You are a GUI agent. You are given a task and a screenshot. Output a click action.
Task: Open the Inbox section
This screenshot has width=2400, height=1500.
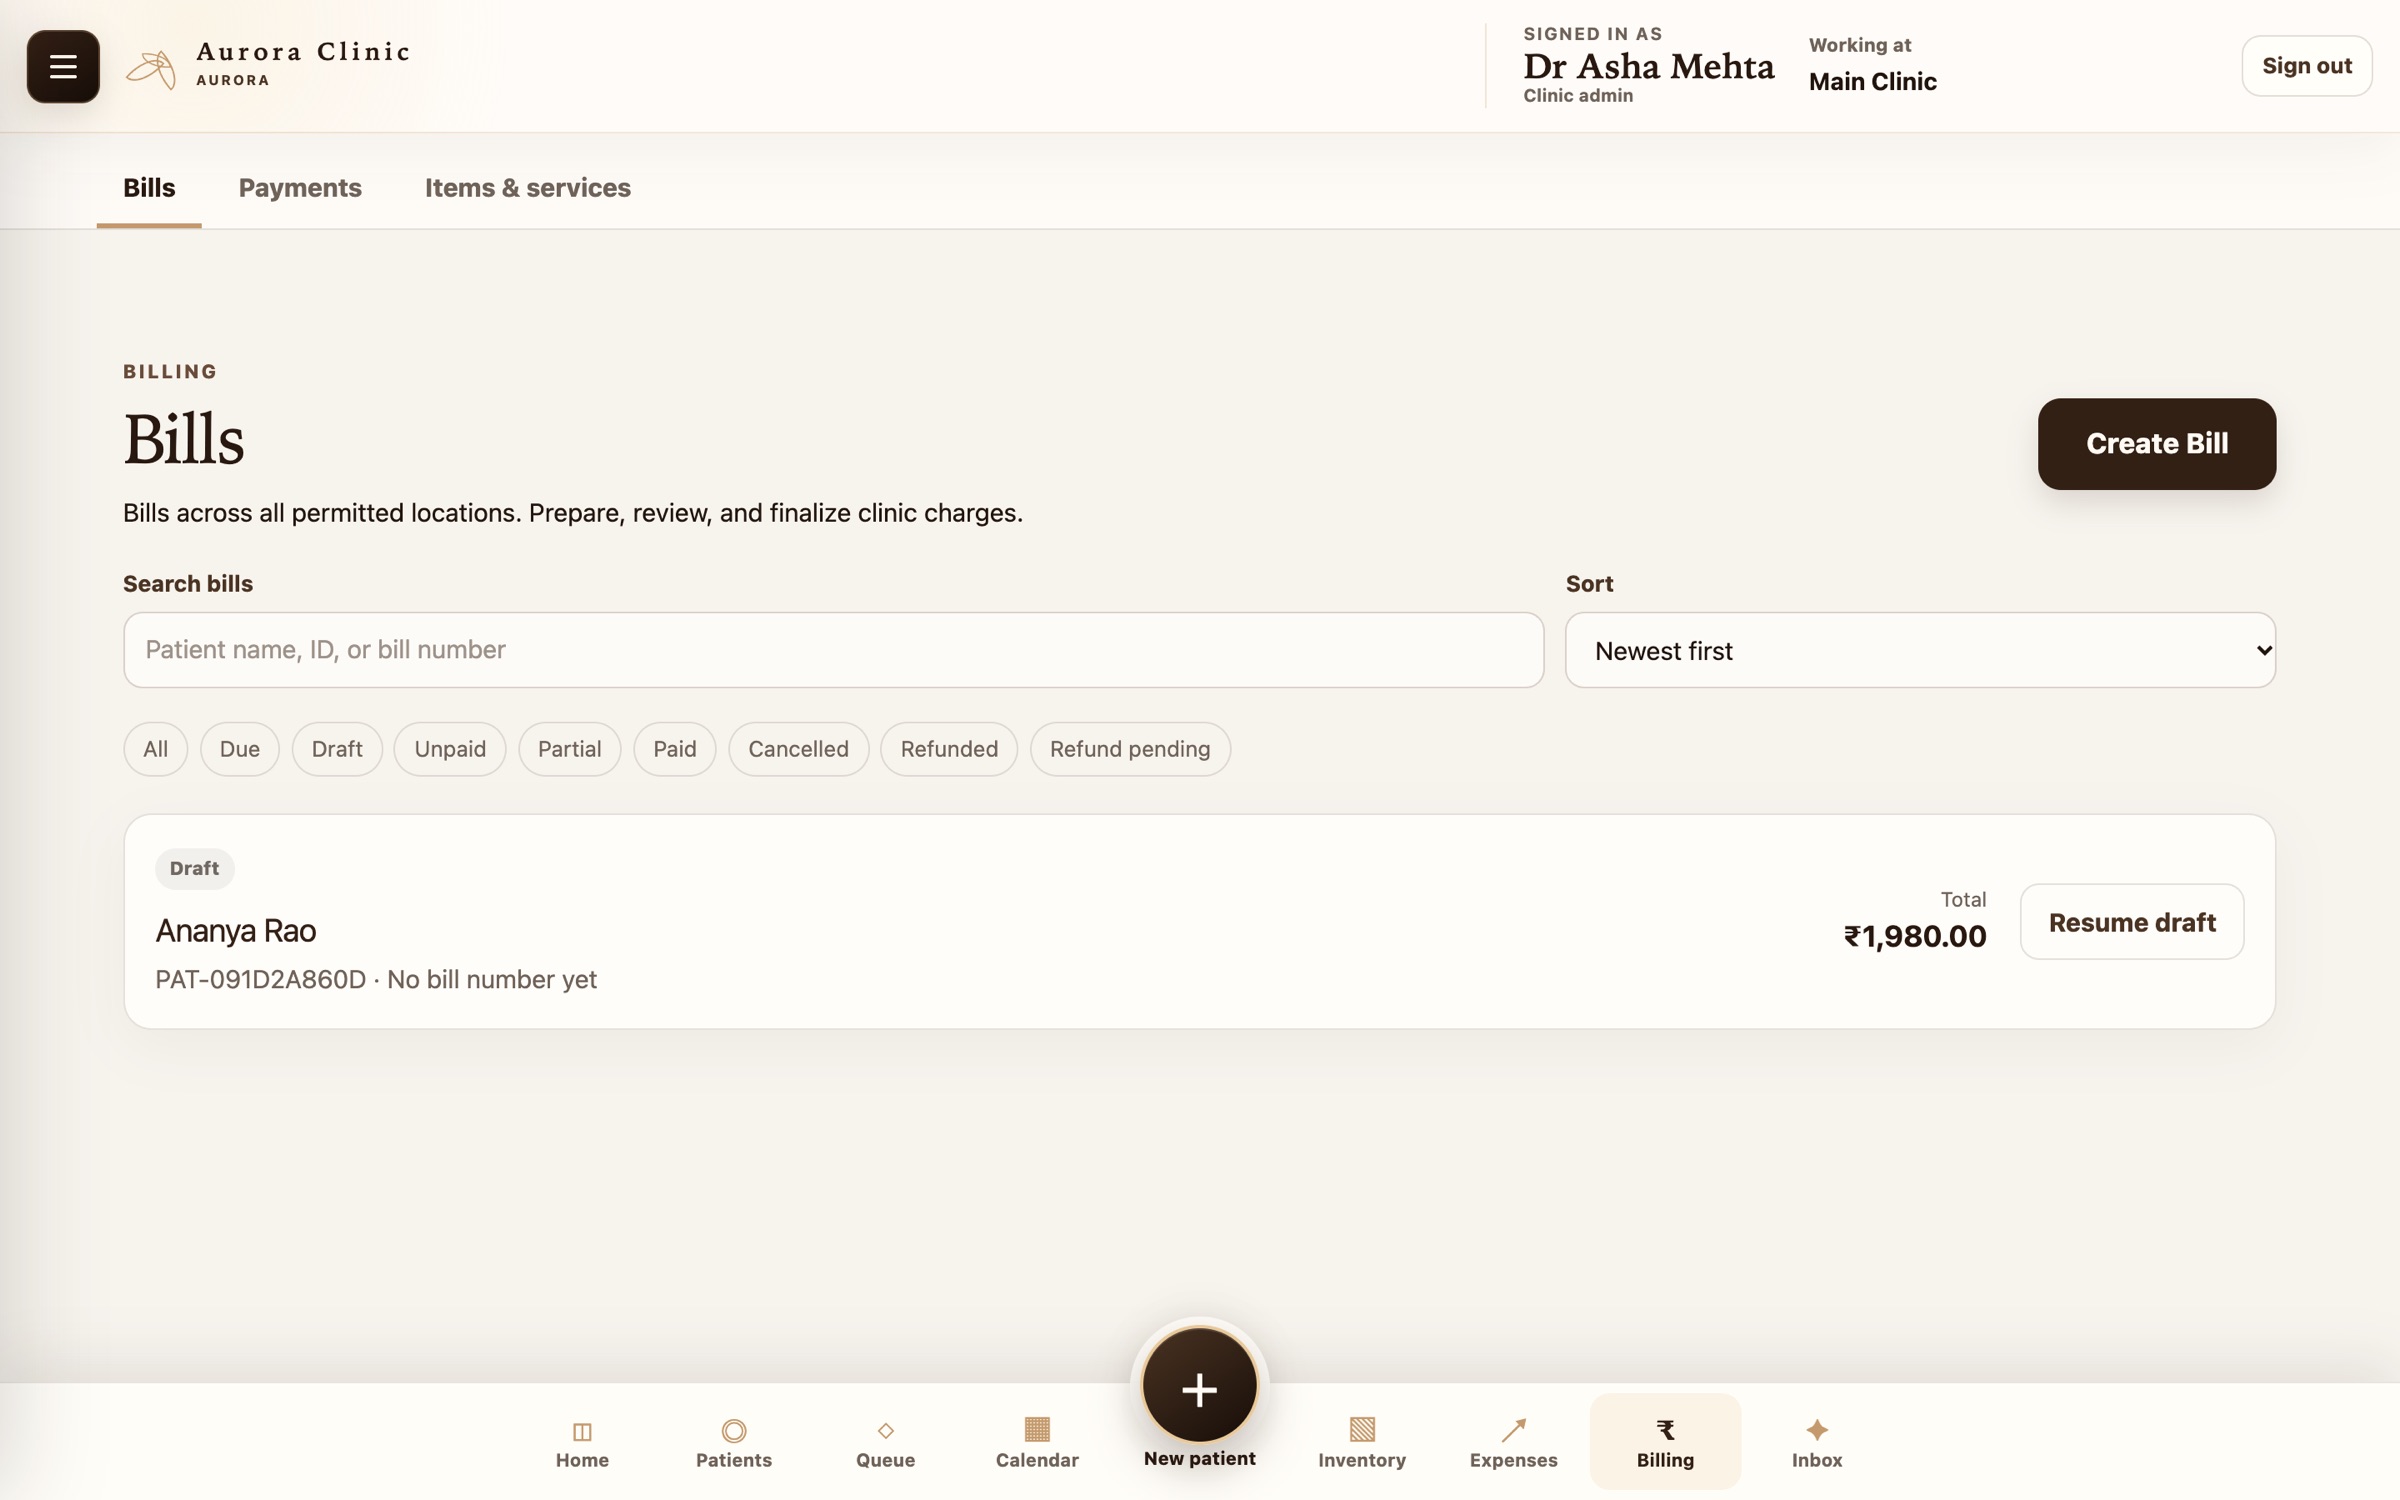coord(1817,1443)
